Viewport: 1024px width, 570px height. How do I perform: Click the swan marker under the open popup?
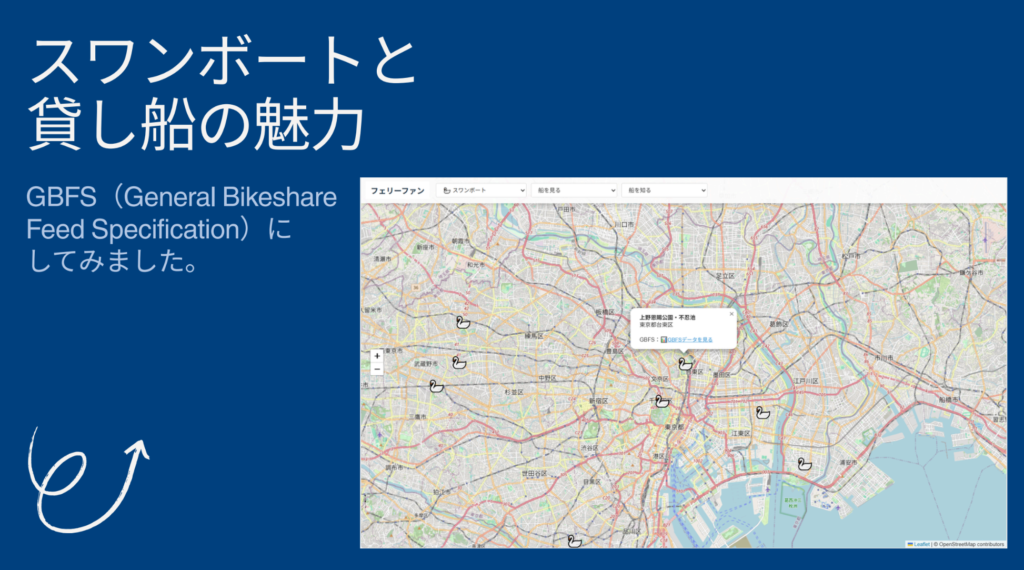pos(685,364)
